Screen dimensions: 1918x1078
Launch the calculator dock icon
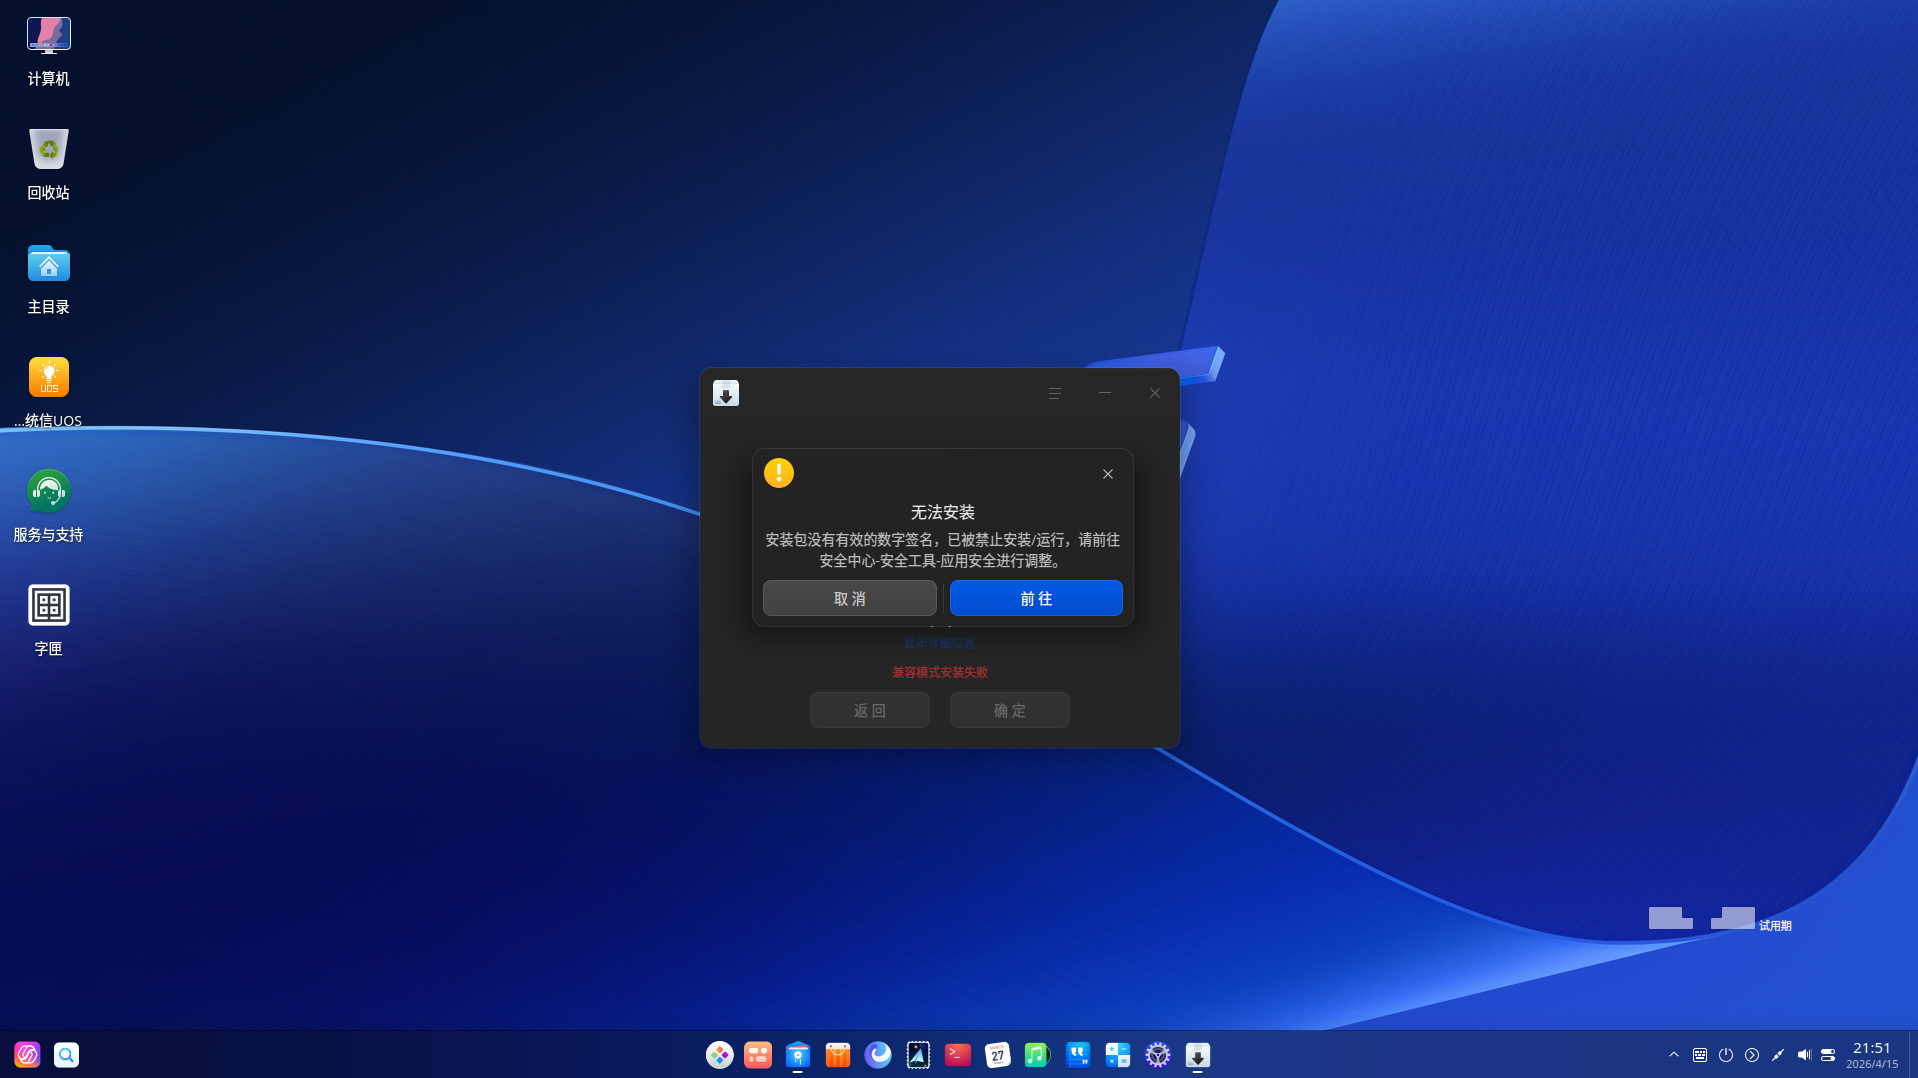coord(1118,1055)
